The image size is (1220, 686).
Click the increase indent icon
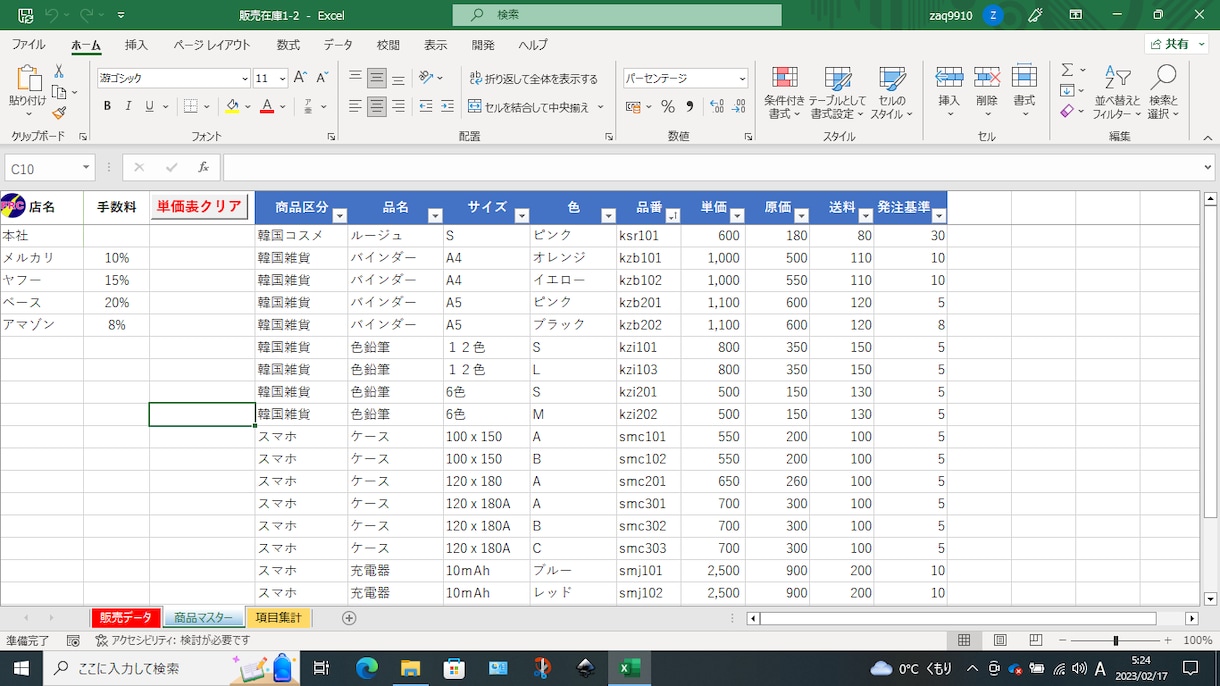[x=447, y=107]
